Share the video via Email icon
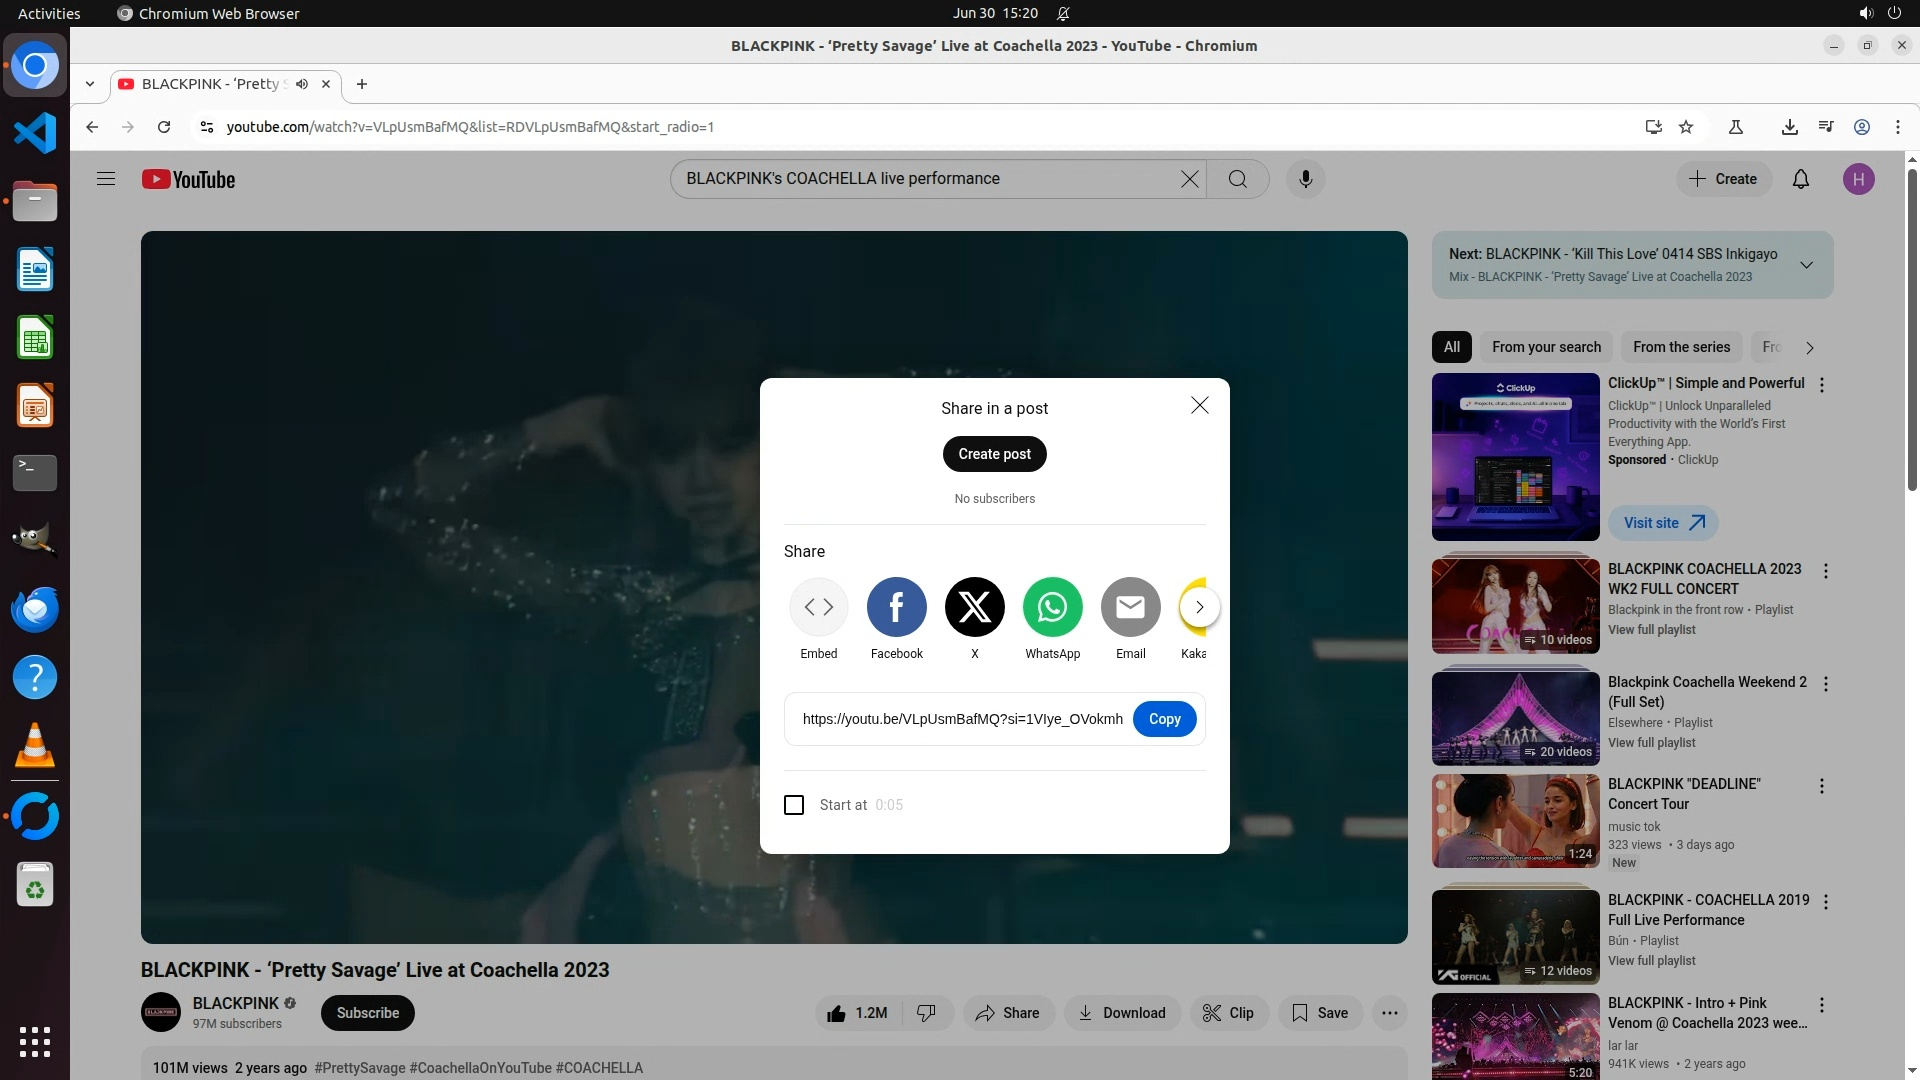The height and width of the screenshot is (1080, 1920). click(x=1130, y=607)
